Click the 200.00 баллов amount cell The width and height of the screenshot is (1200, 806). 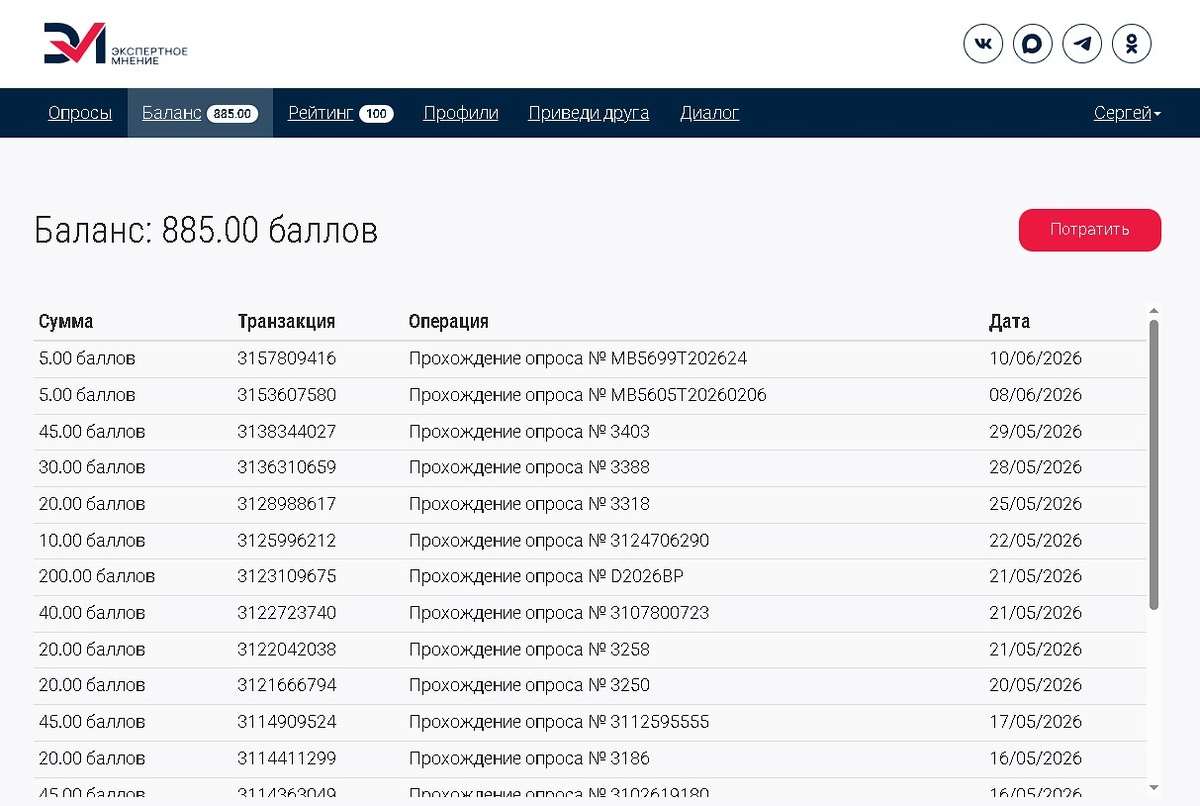click(x=97, y=576)
